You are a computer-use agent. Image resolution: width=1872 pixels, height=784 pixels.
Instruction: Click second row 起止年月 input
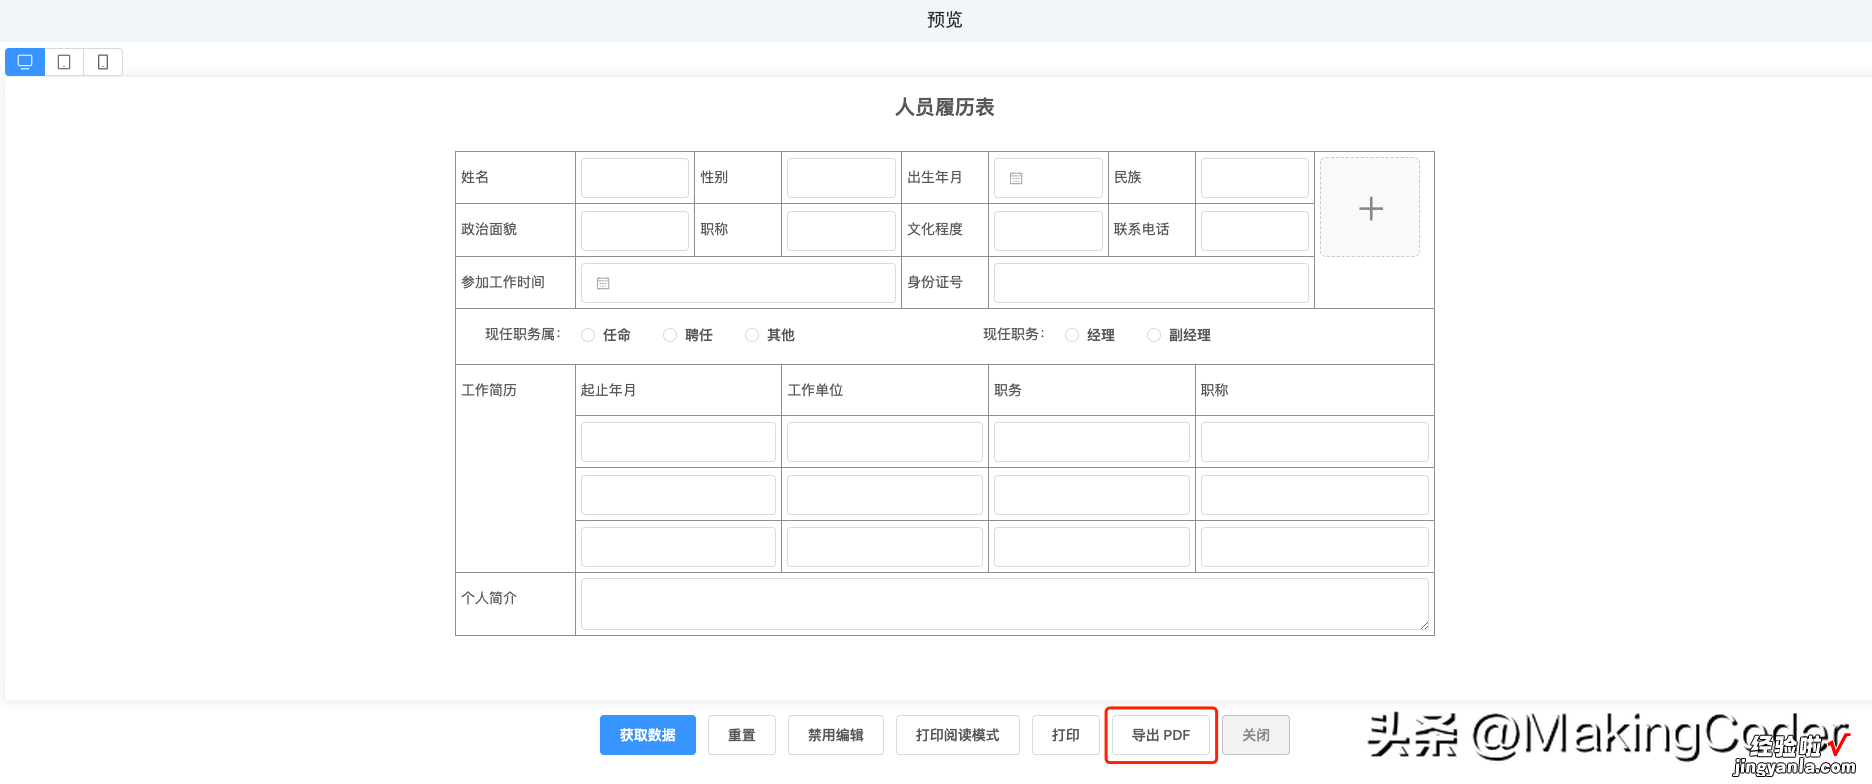click(678, 495)
